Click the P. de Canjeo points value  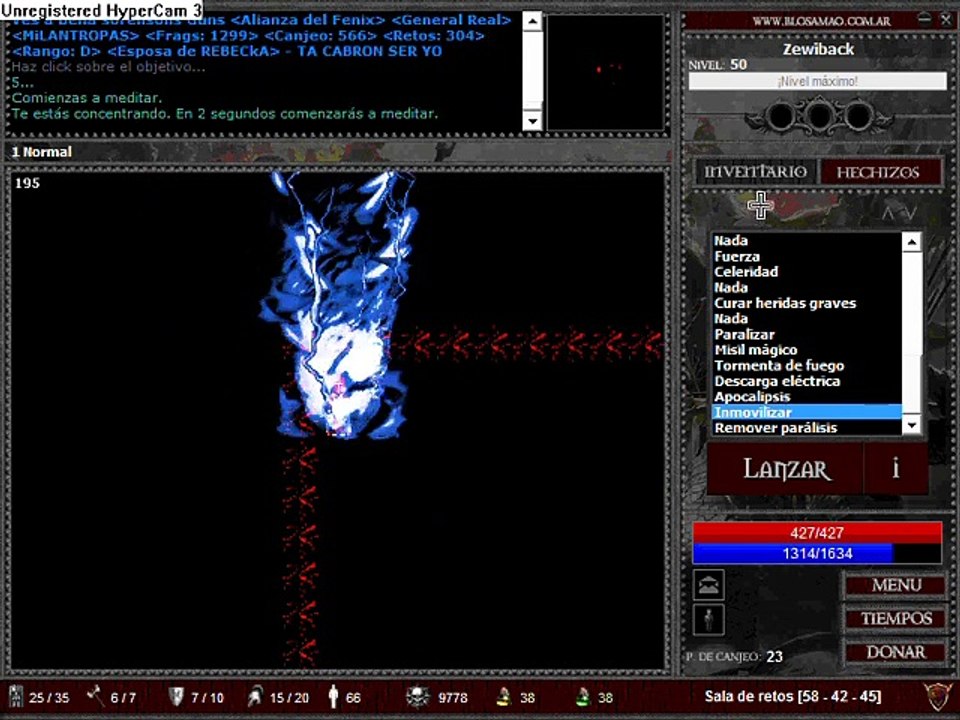(774, 656)
